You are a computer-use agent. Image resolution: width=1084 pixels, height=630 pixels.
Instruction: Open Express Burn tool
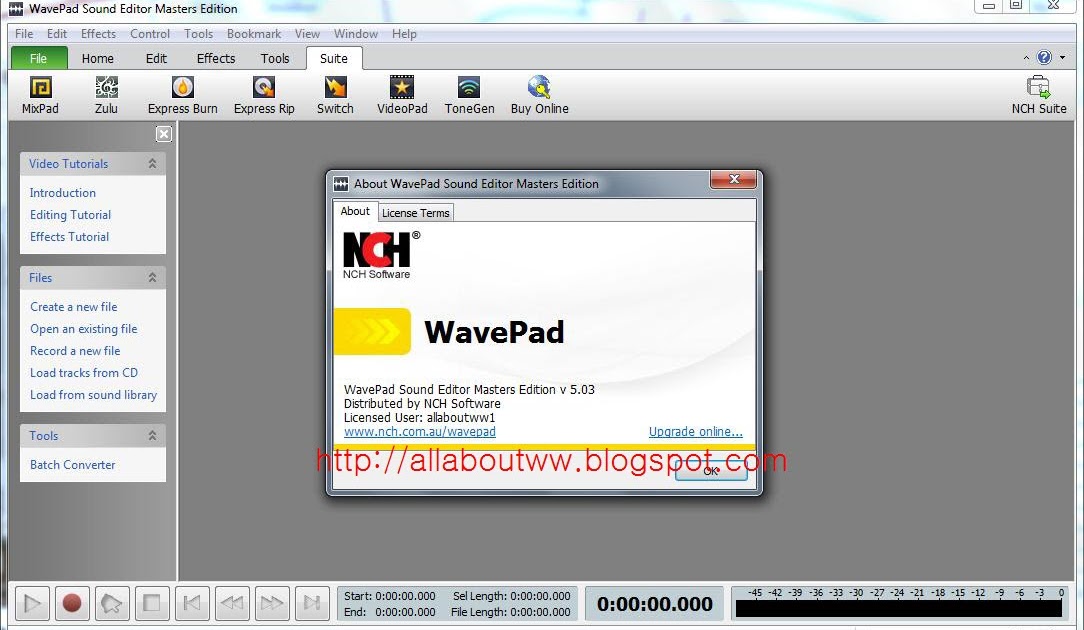[183, 95]
